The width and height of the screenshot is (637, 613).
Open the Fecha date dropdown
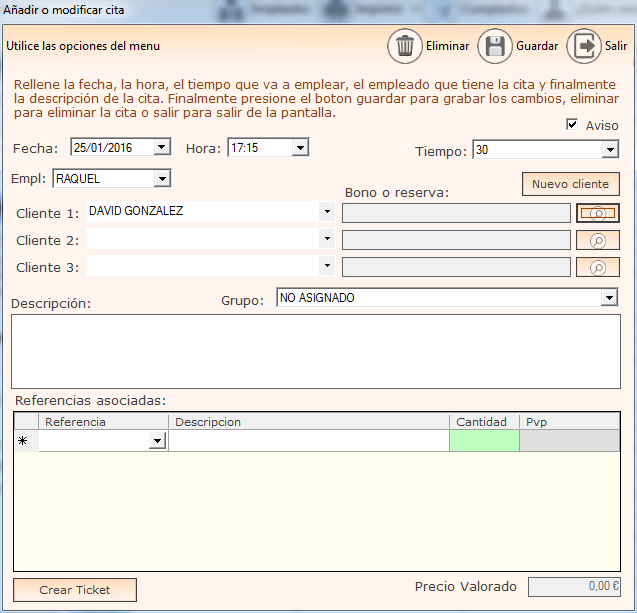tap(162, 148)
